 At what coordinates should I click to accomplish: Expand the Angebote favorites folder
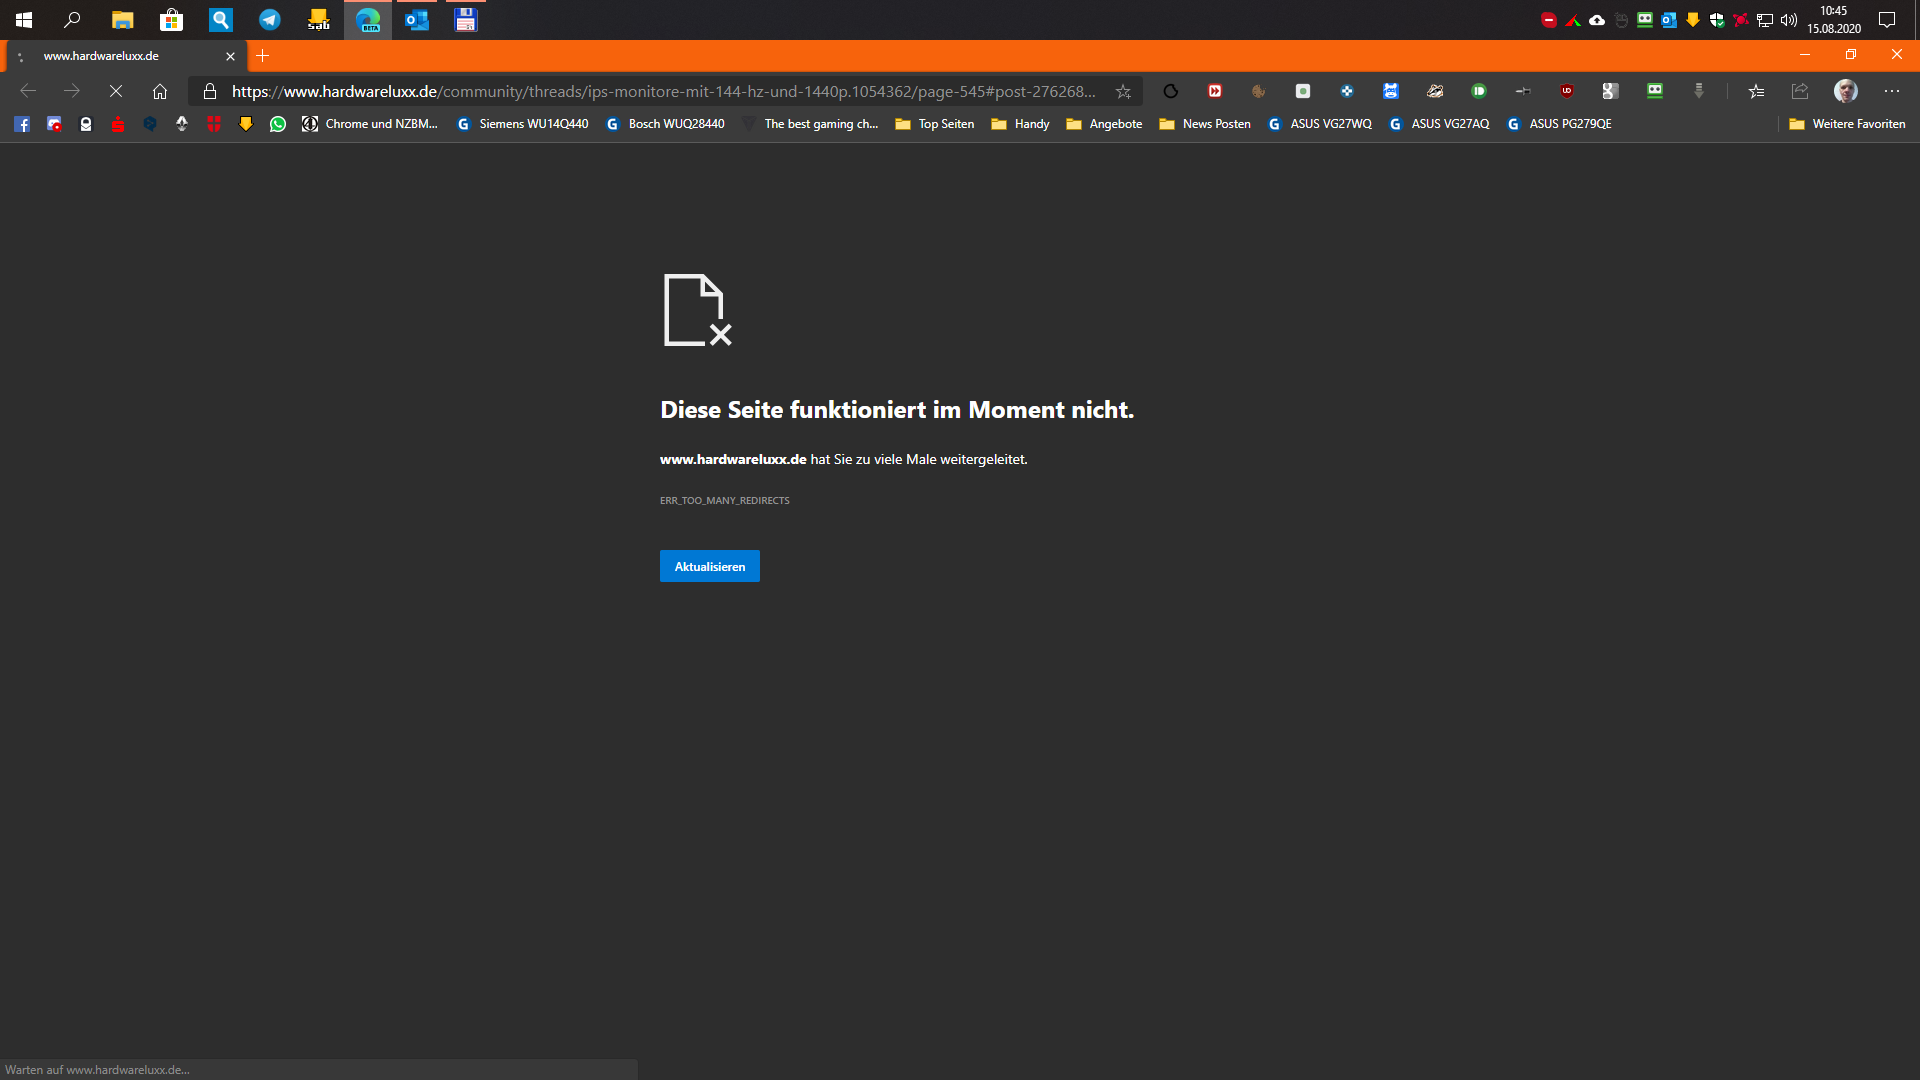click(1104, 124)
